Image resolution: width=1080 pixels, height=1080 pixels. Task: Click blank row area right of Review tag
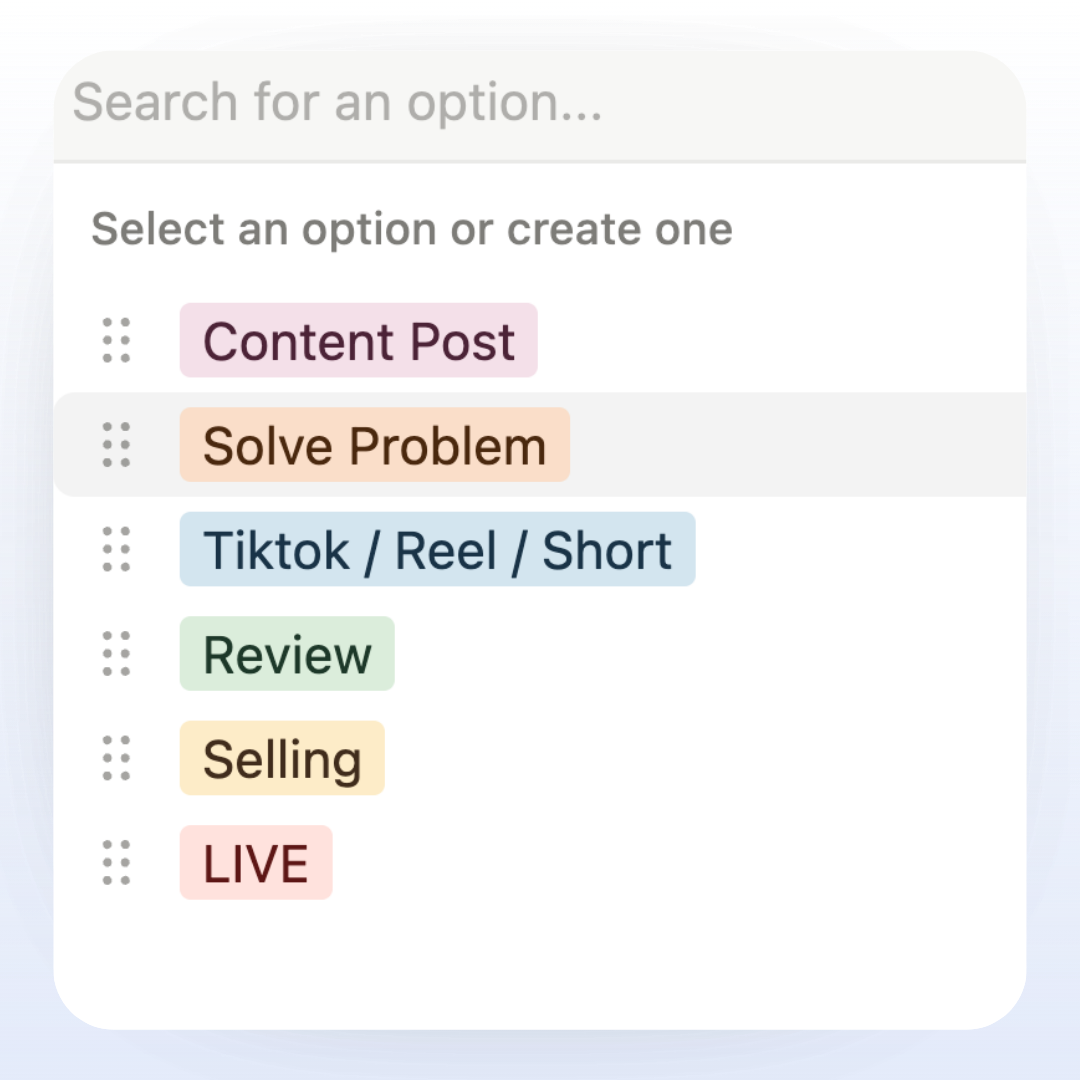[700, 654]
